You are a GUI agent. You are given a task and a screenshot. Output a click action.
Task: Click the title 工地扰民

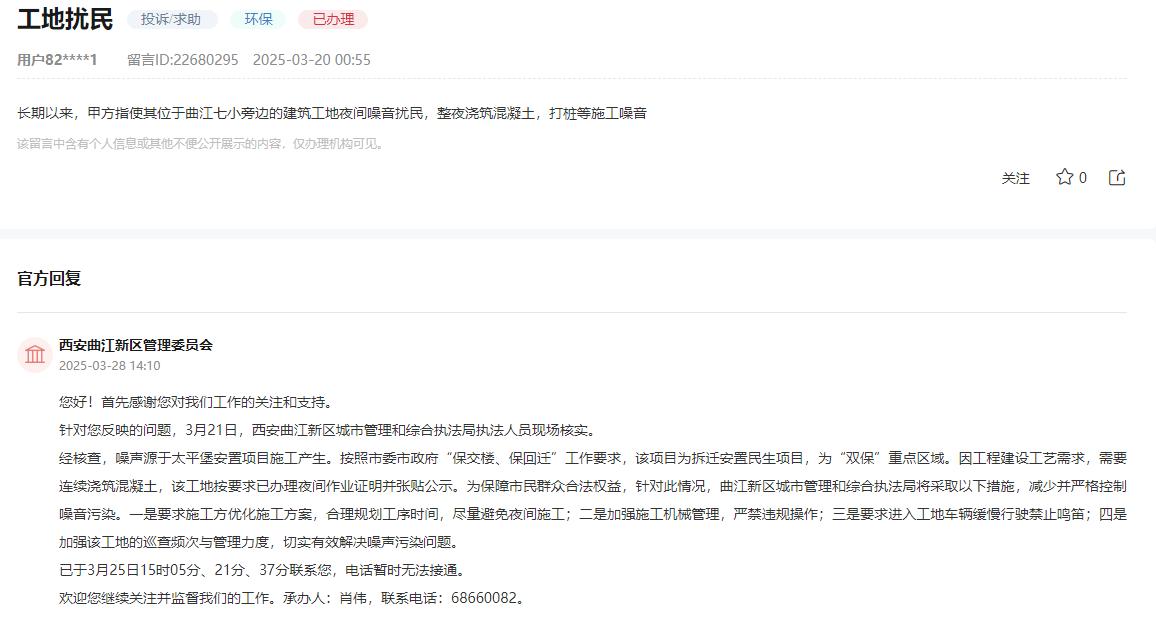pos(65,19)
